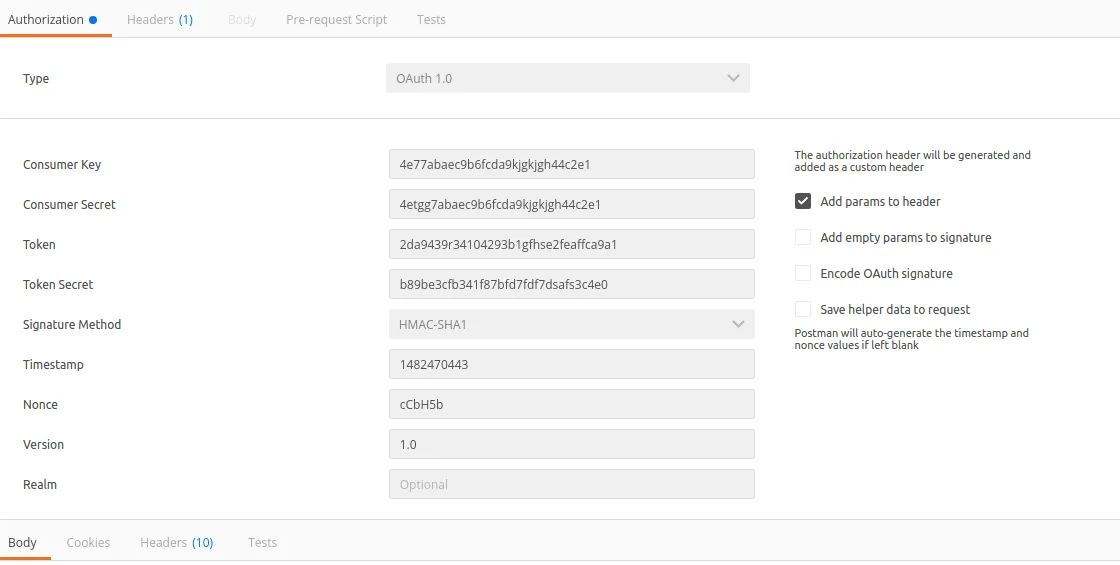Click into the Token Secret field
Viewport: 1120px width, 565px height.
click(571, 284)
